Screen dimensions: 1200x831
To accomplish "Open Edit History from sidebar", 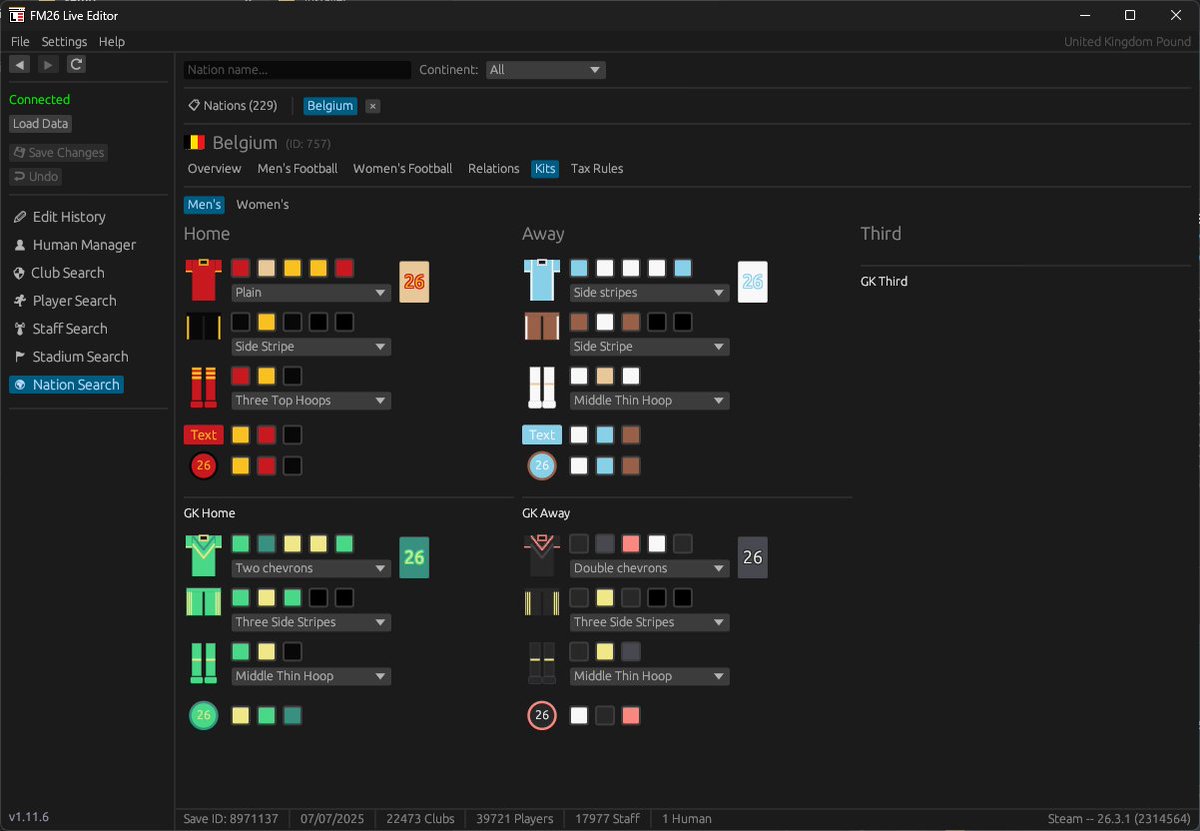I will pos(58,217).
